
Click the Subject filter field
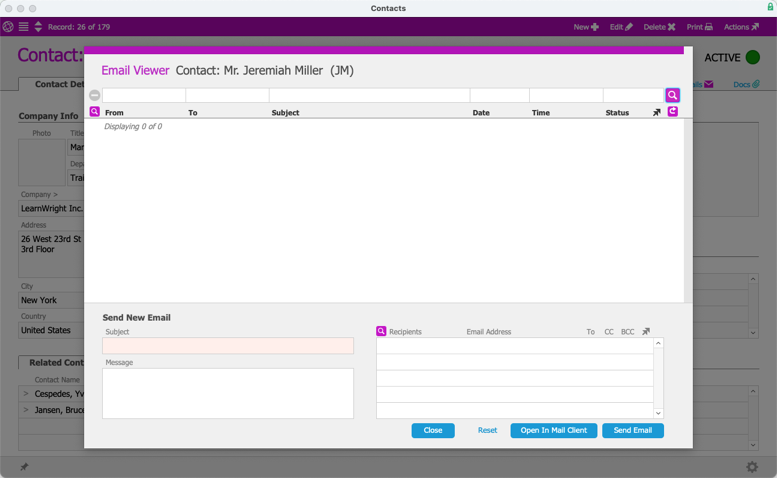coord(370,95)
